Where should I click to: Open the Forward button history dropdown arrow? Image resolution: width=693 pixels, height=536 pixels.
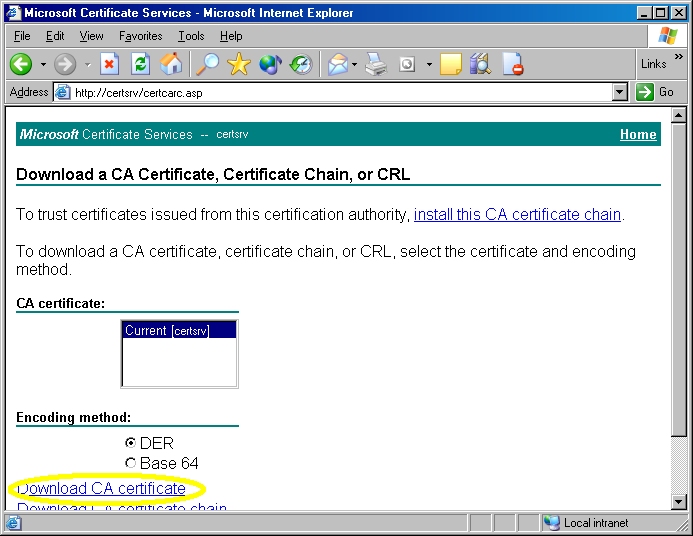coord(88,65)
